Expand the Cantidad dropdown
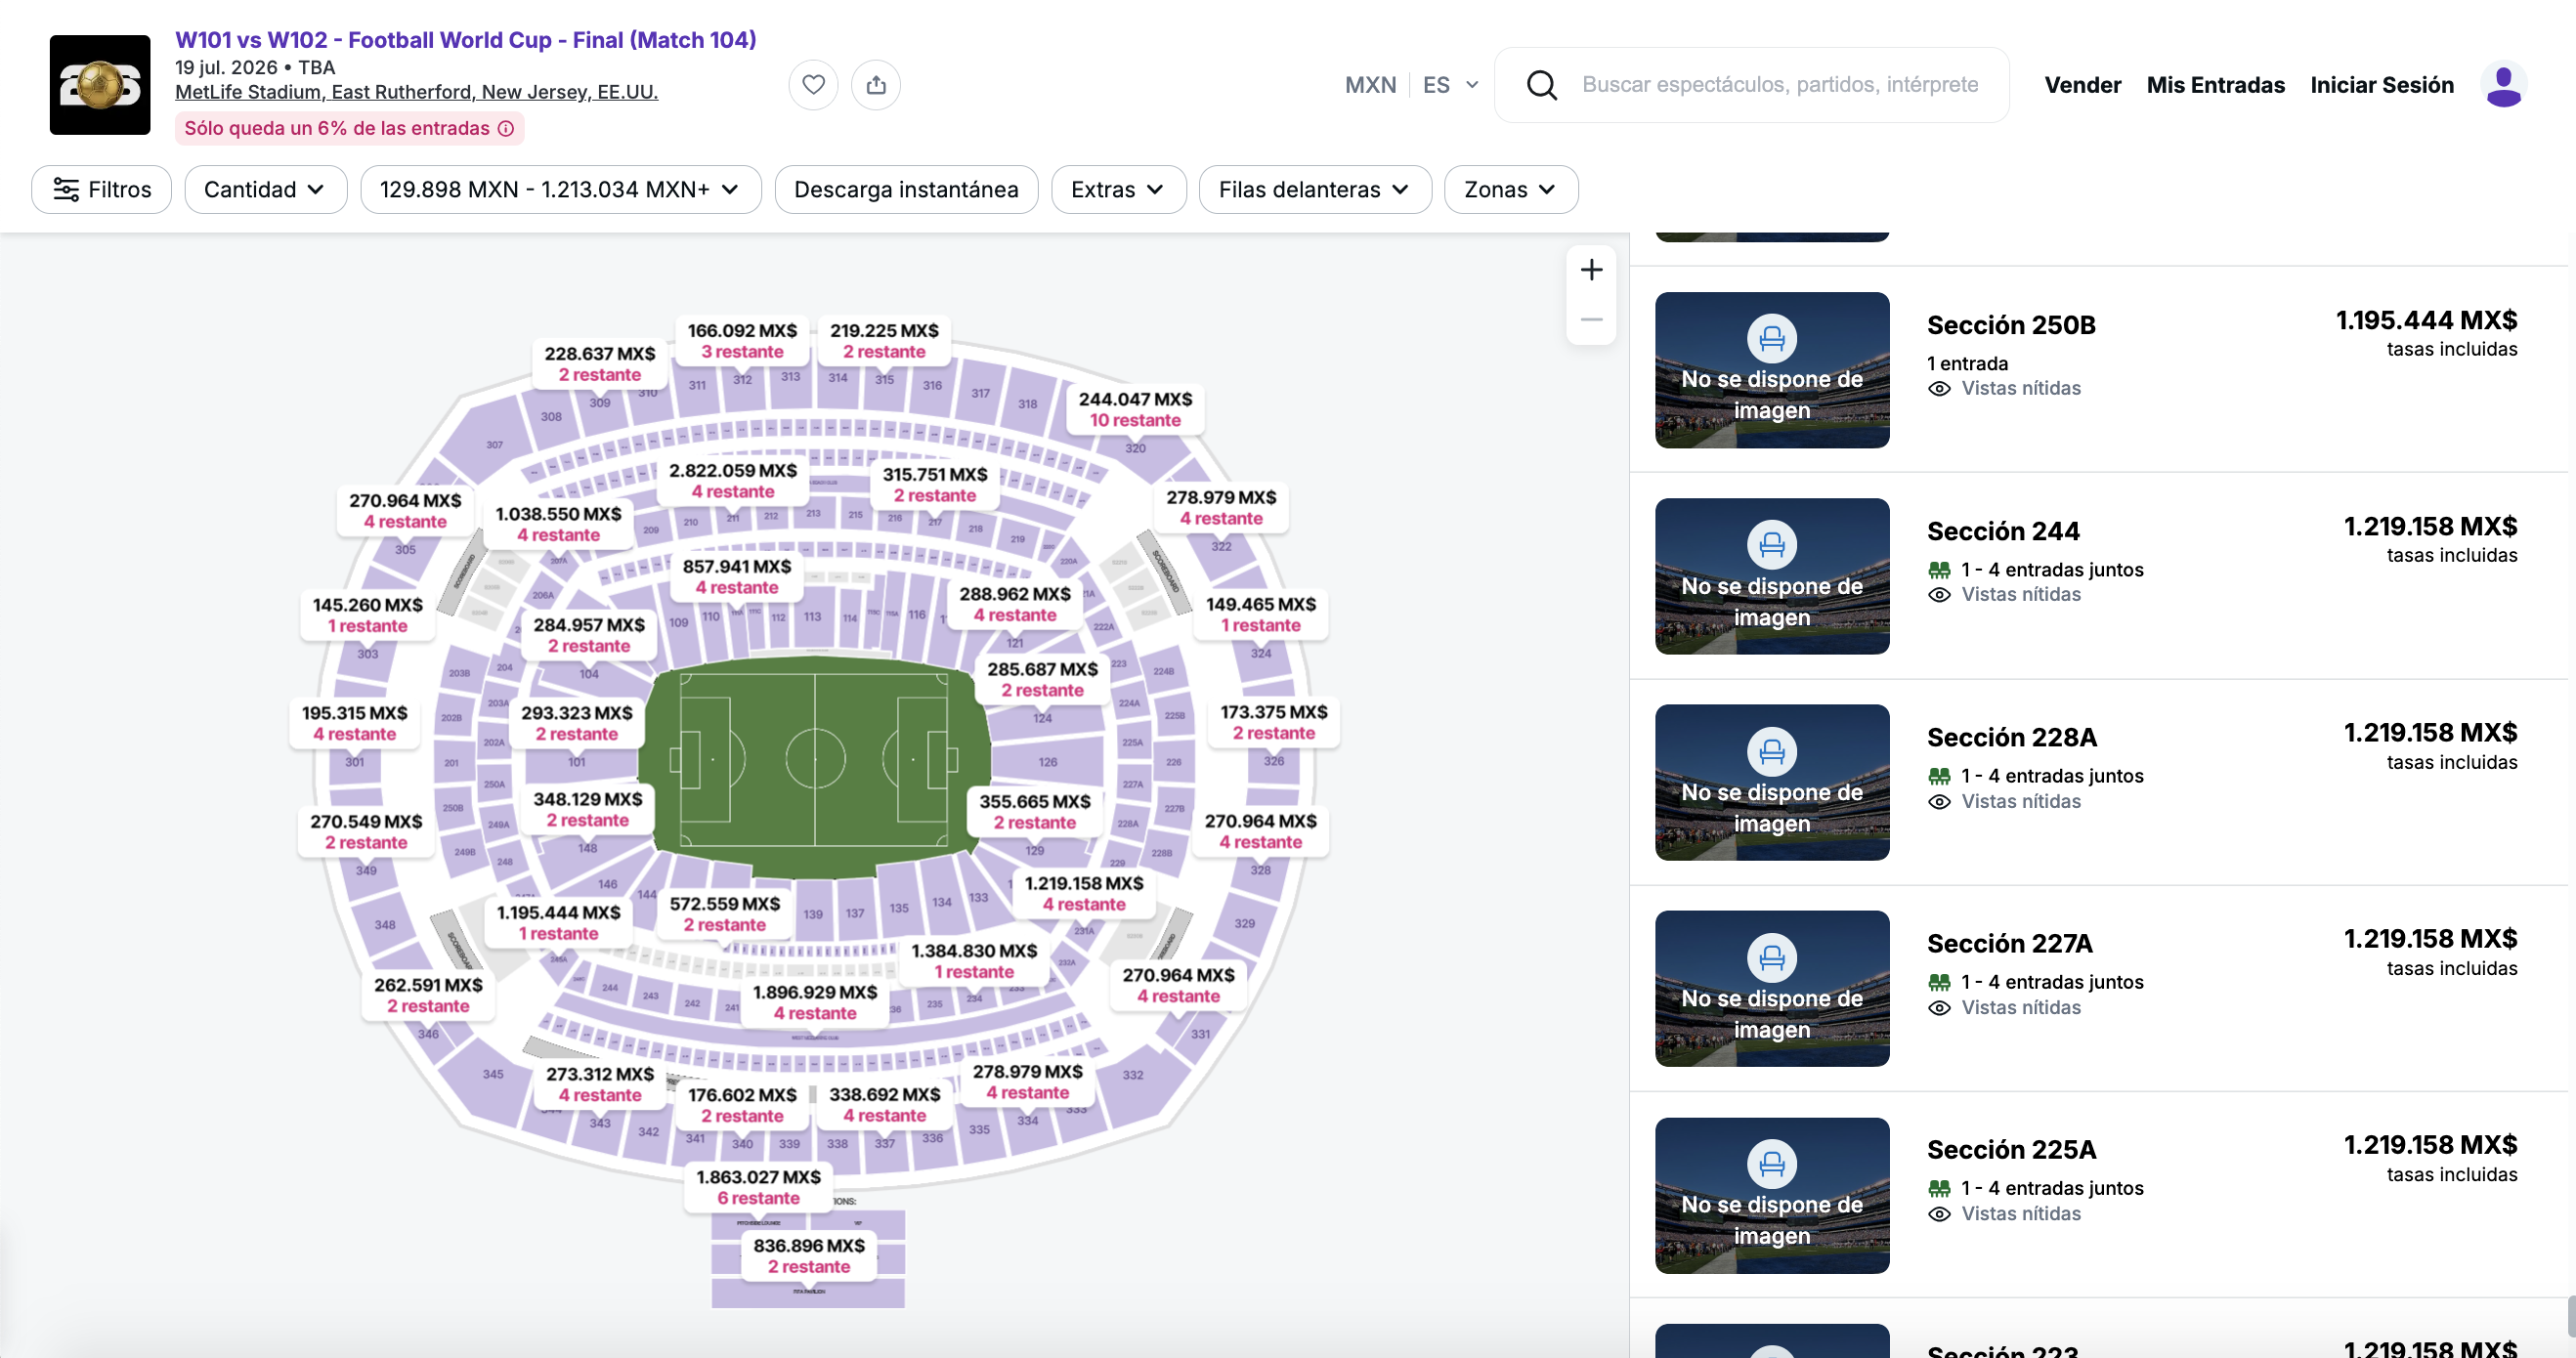 (265, 190)
